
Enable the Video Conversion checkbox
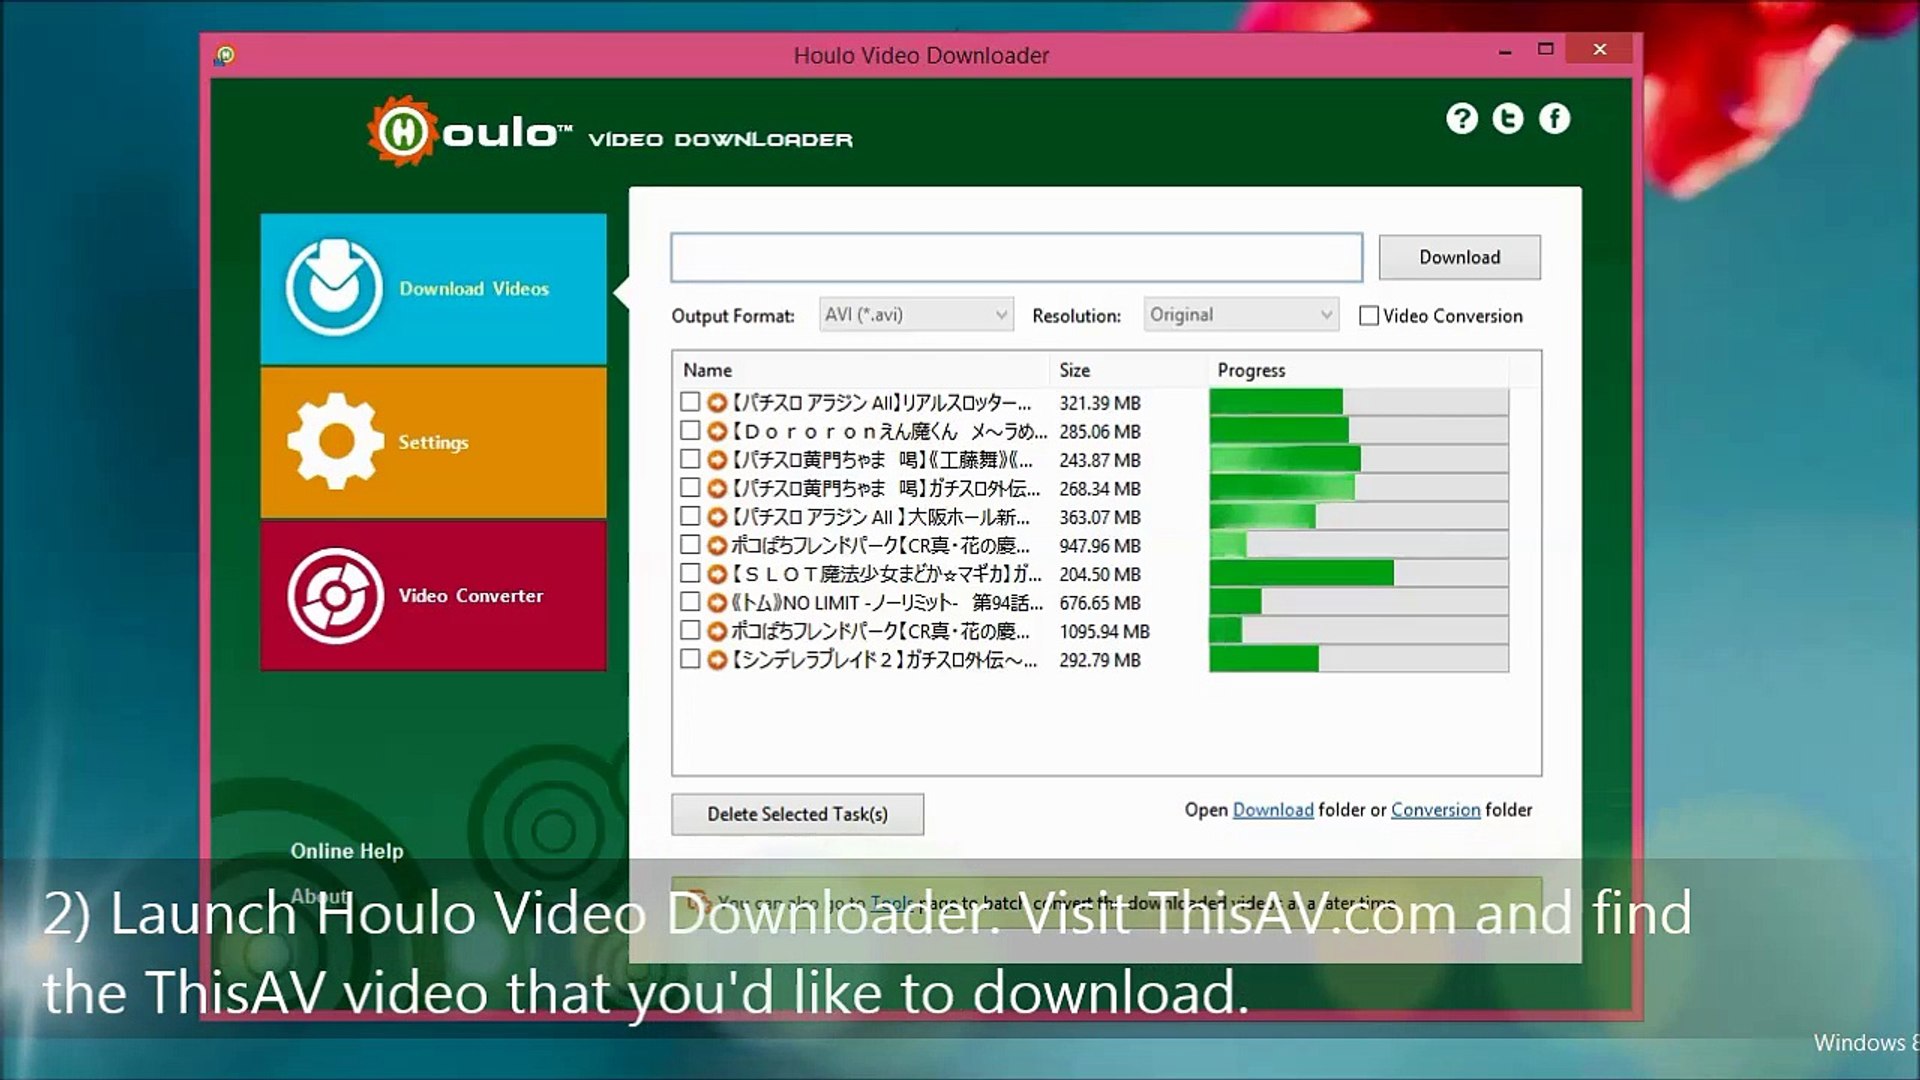click(1369, 316)
